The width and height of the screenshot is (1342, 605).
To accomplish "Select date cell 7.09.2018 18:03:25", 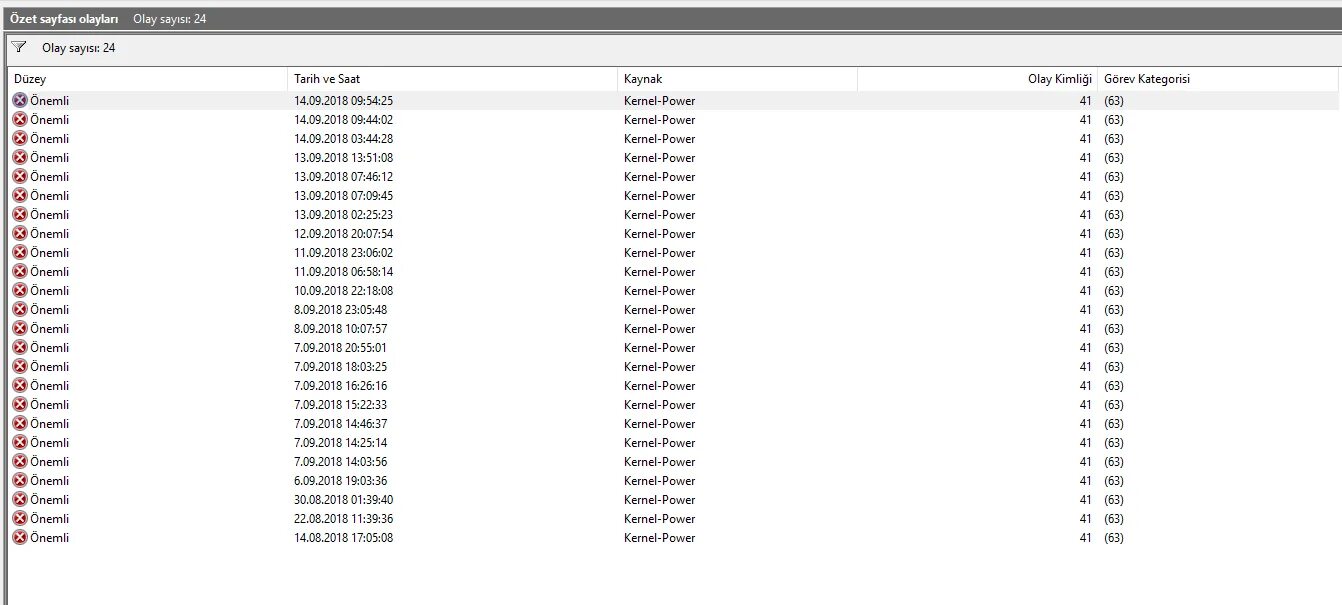I will click(340, 366).
